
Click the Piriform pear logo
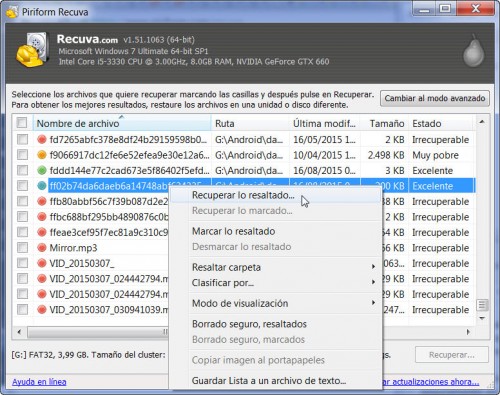click(473, 50)
